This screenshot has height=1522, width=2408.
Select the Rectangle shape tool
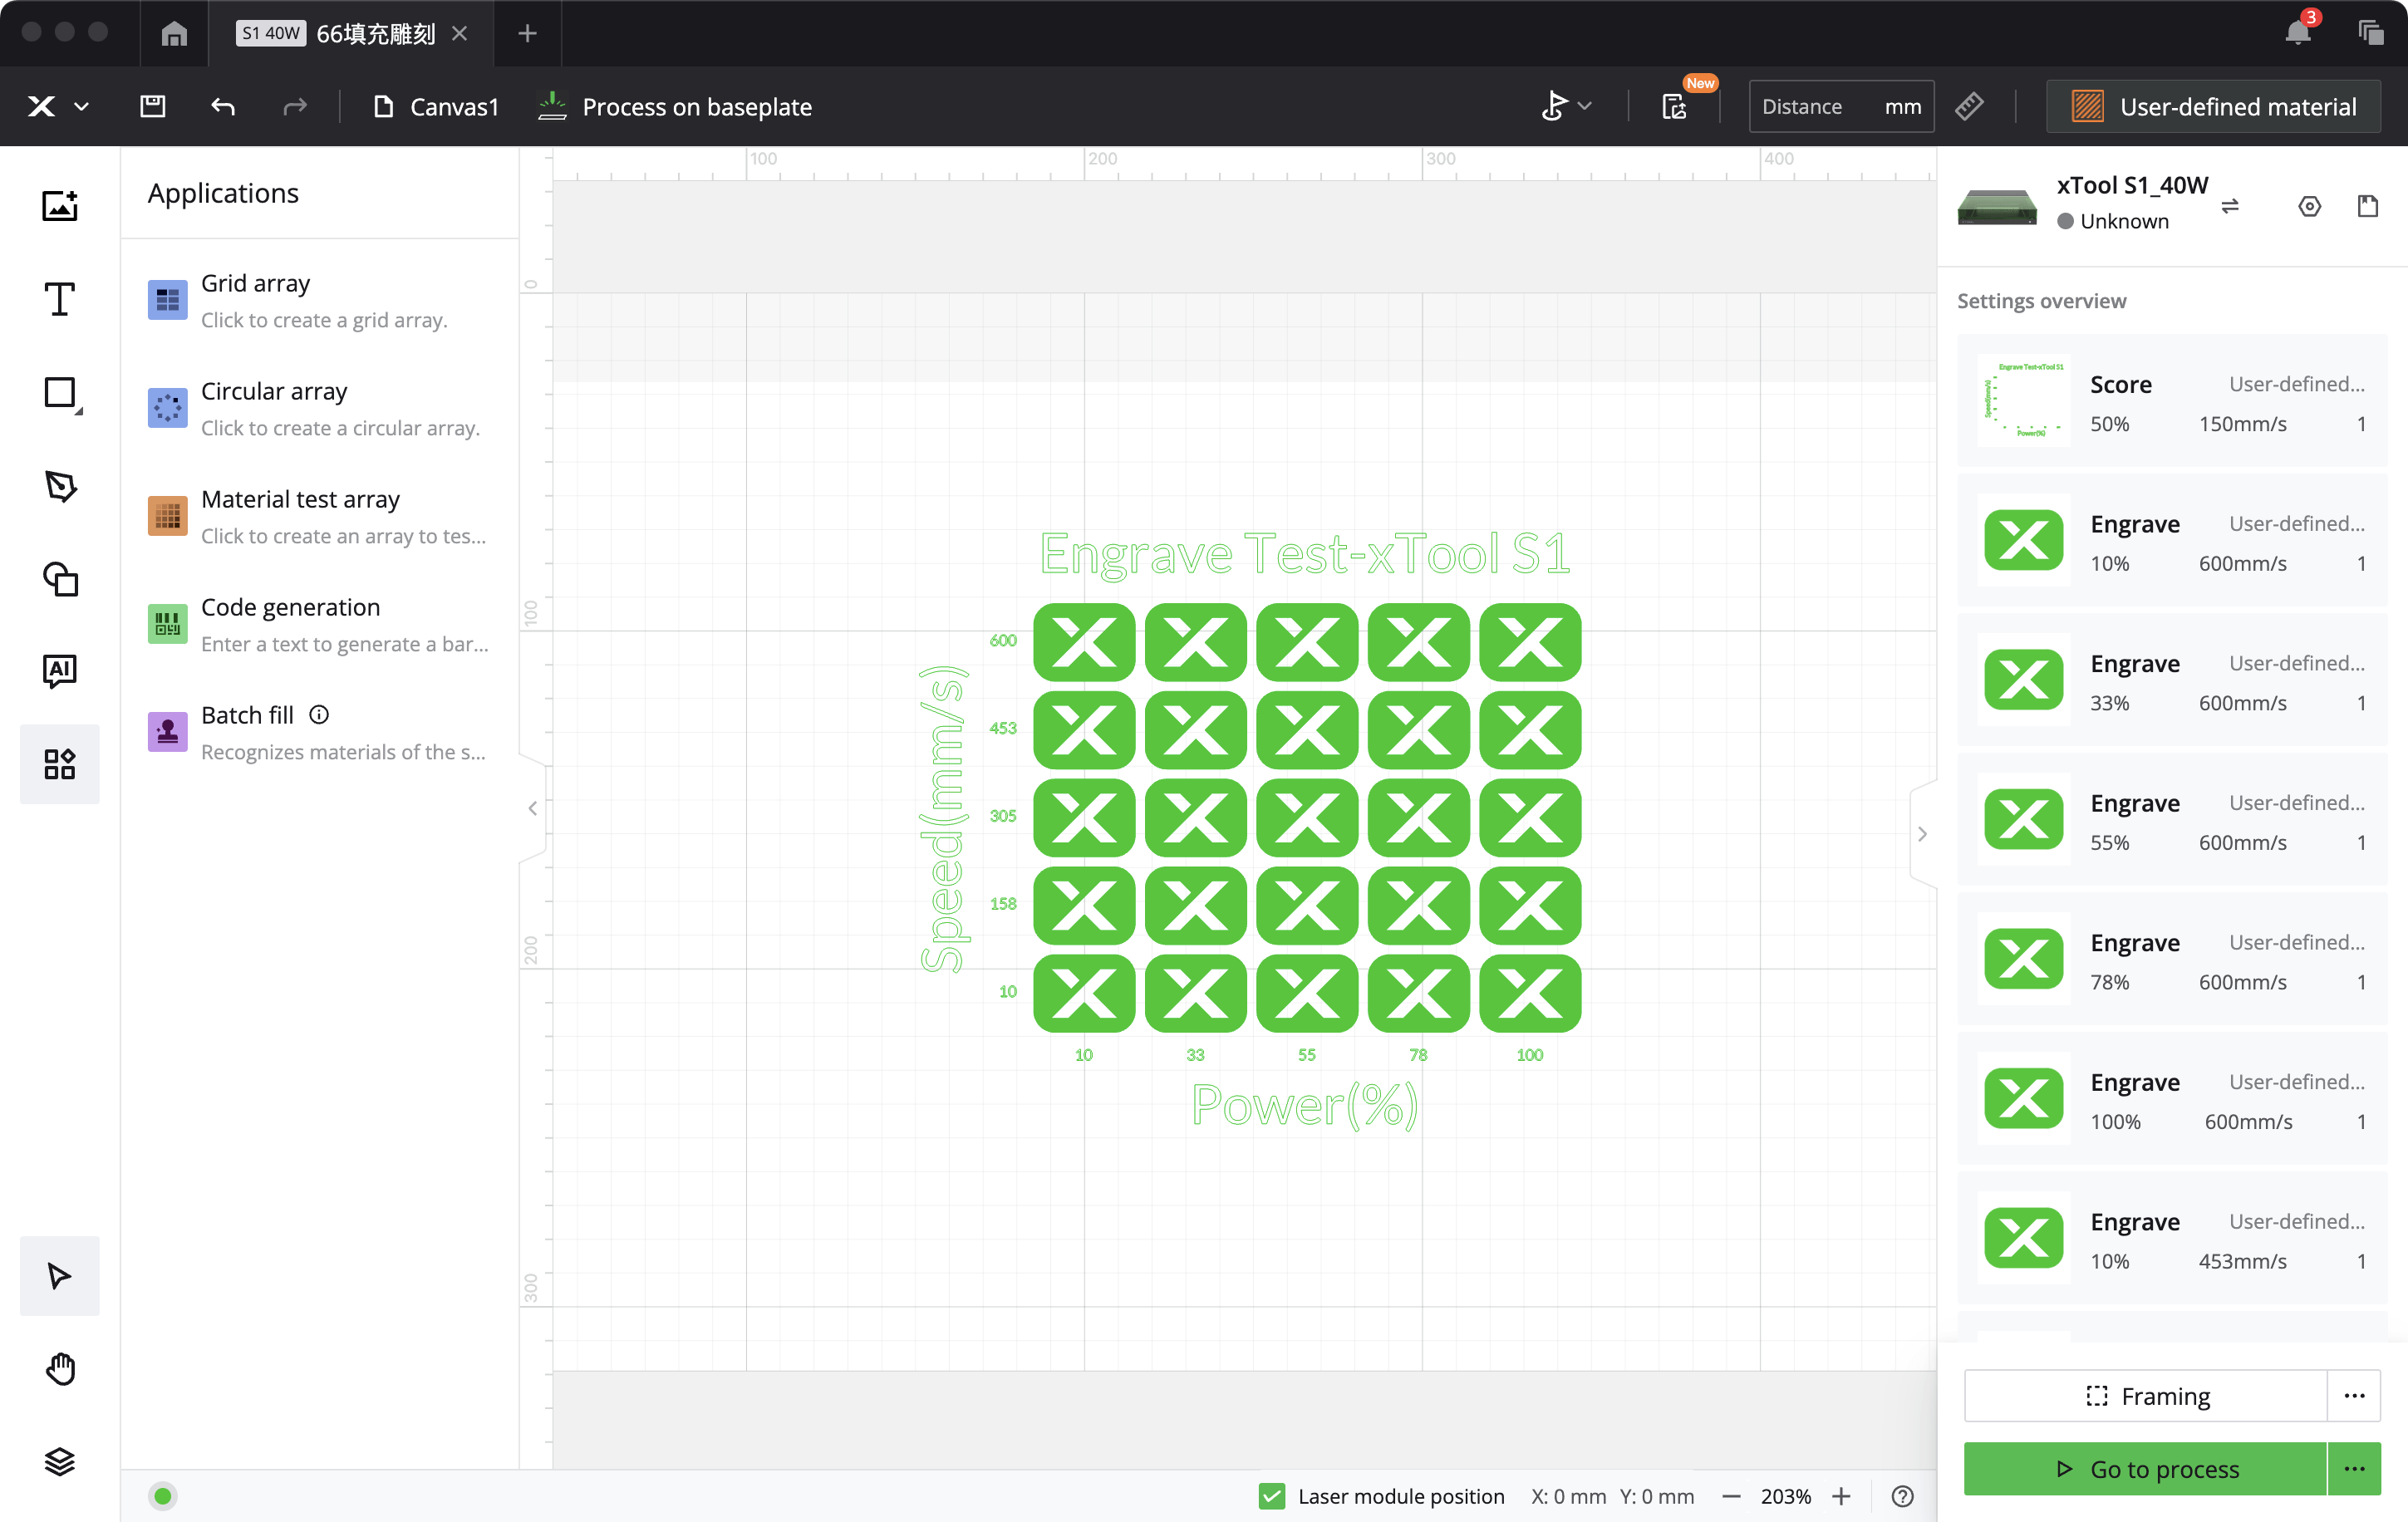pos(60,393)
